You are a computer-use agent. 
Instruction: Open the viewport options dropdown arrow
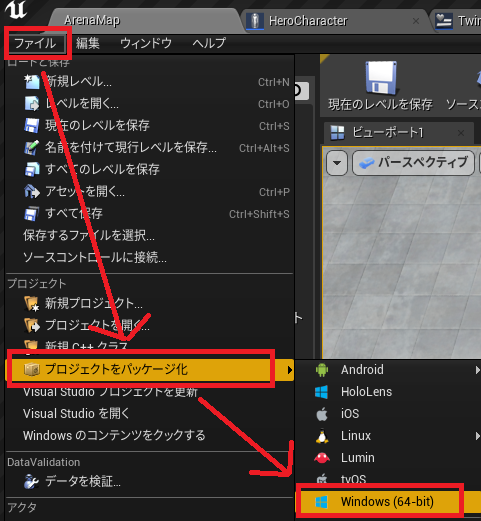point(337,163)
